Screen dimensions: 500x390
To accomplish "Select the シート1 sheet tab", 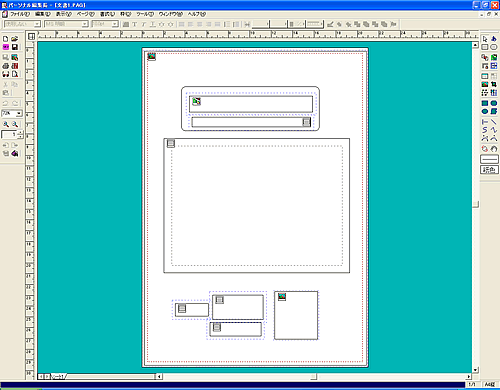I will tap(59, 377).
